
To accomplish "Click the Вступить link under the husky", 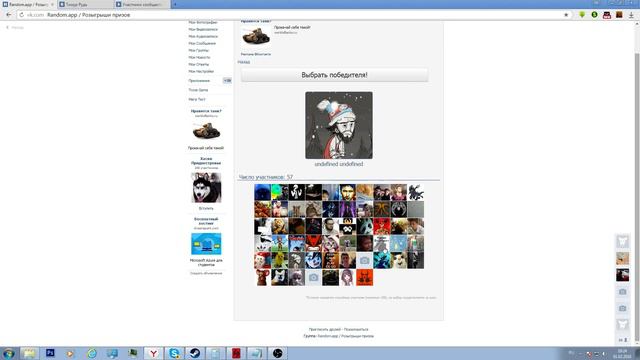I will pyautogui.click(x=206, y=208).
